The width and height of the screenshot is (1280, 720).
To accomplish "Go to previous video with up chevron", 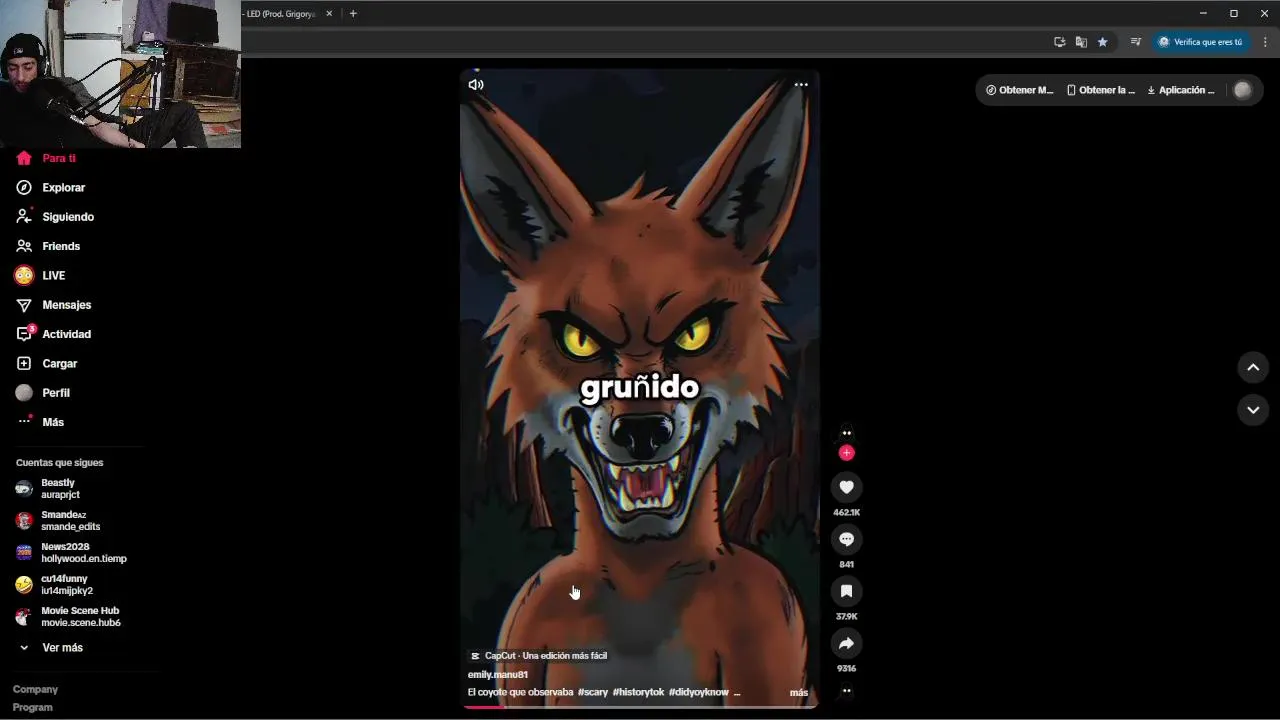I will [1253, 367].
